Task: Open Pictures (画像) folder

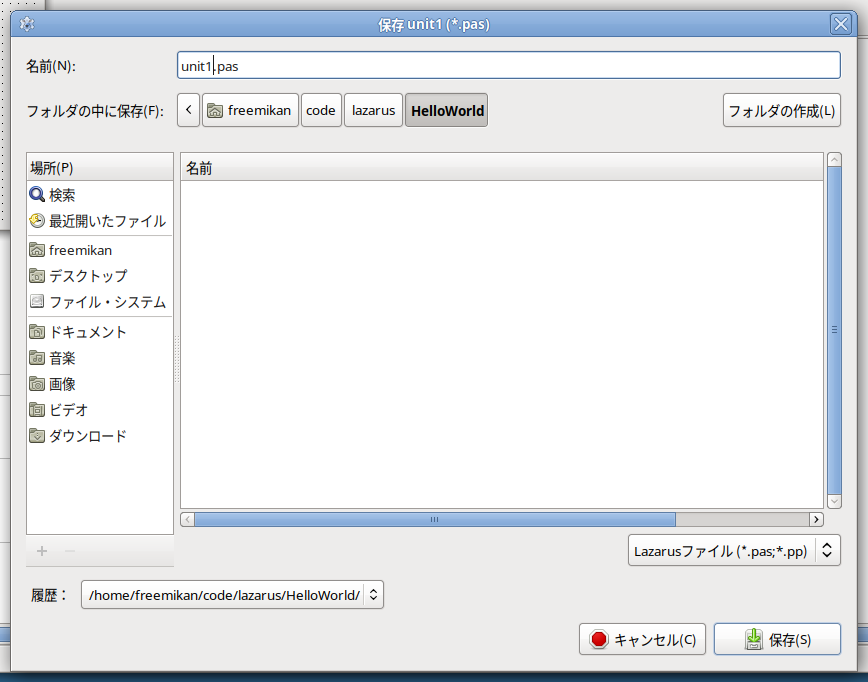Action: pyautogui.click(x=62, y=384)
